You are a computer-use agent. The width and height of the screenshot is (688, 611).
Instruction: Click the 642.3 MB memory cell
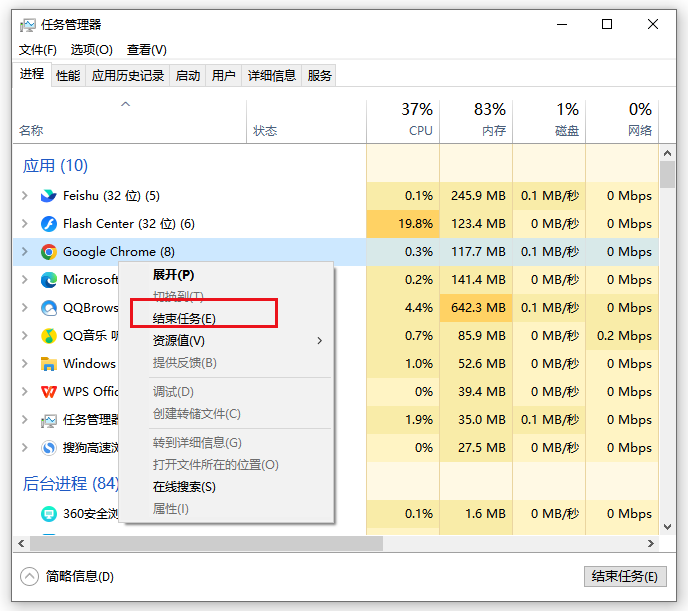point(476,308)
